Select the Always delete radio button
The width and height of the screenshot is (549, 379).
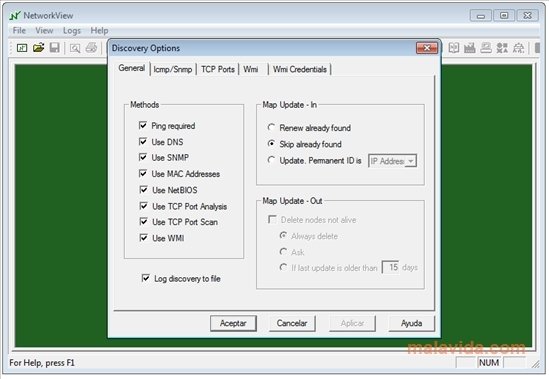point(283,236)
